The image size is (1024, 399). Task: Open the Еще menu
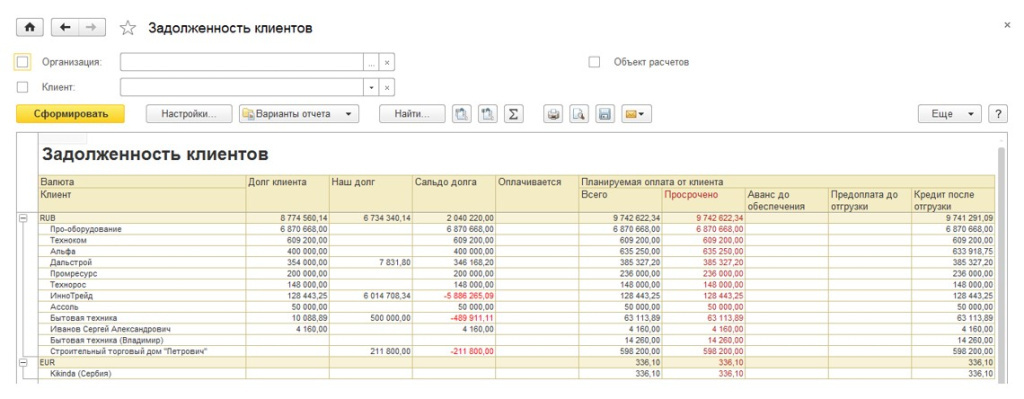[x=950, y=114]
